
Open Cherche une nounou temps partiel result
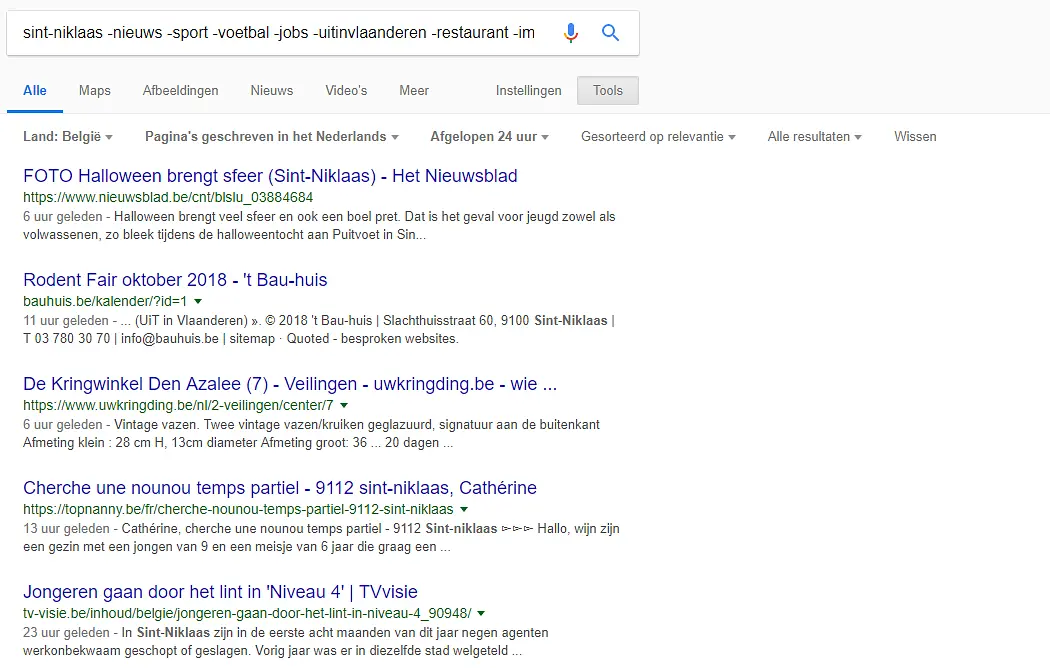(x=280, y=488)
